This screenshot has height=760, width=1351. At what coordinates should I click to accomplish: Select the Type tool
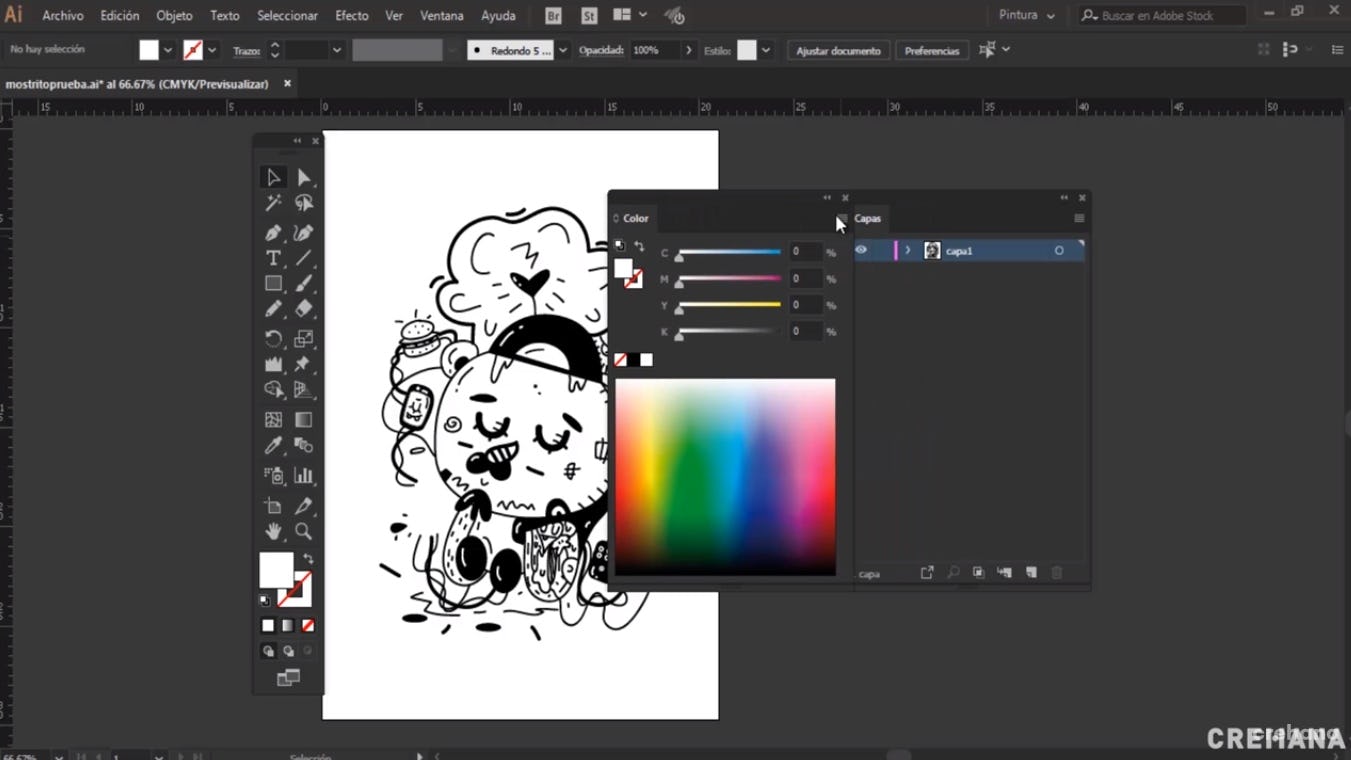click(273, 258)
